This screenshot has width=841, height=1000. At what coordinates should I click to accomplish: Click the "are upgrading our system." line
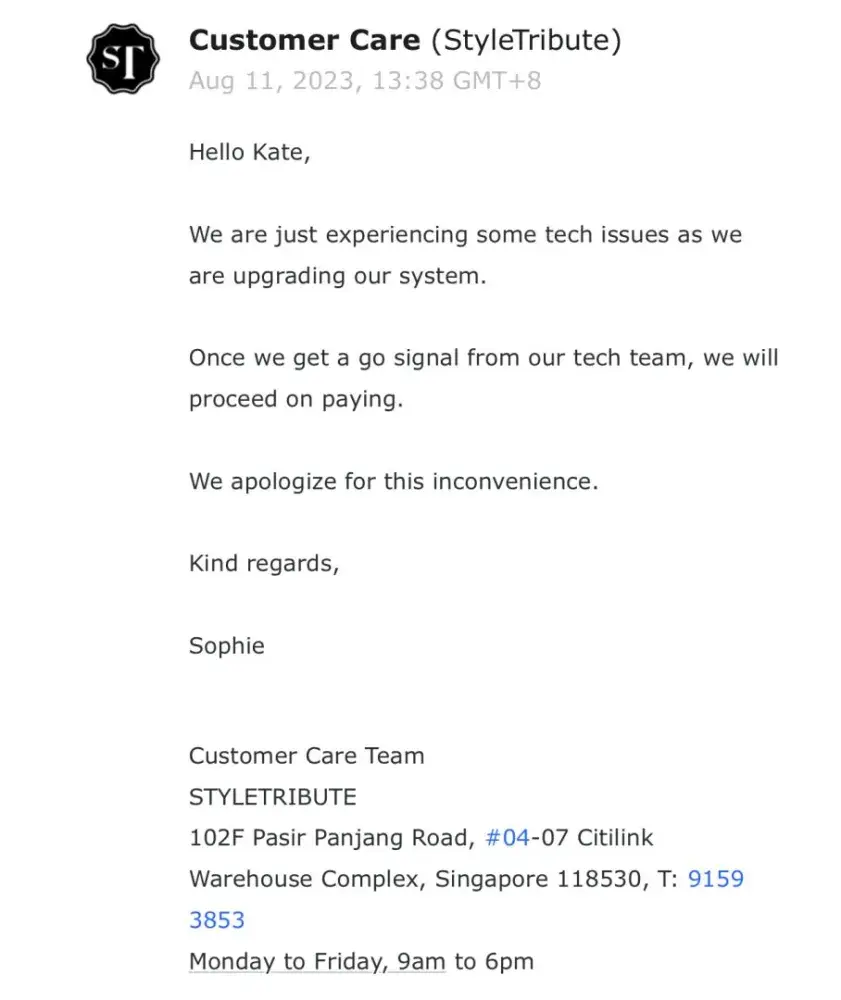337,276
